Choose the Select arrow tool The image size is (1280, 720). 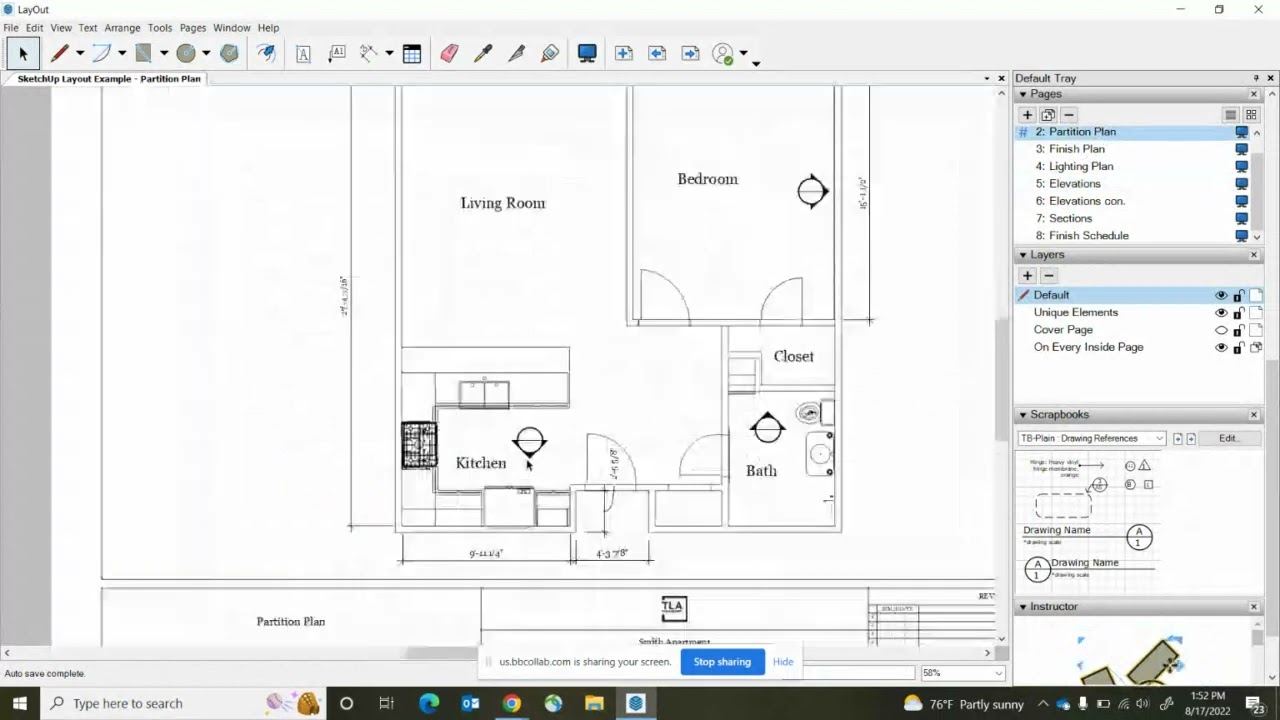pos(22,54)
